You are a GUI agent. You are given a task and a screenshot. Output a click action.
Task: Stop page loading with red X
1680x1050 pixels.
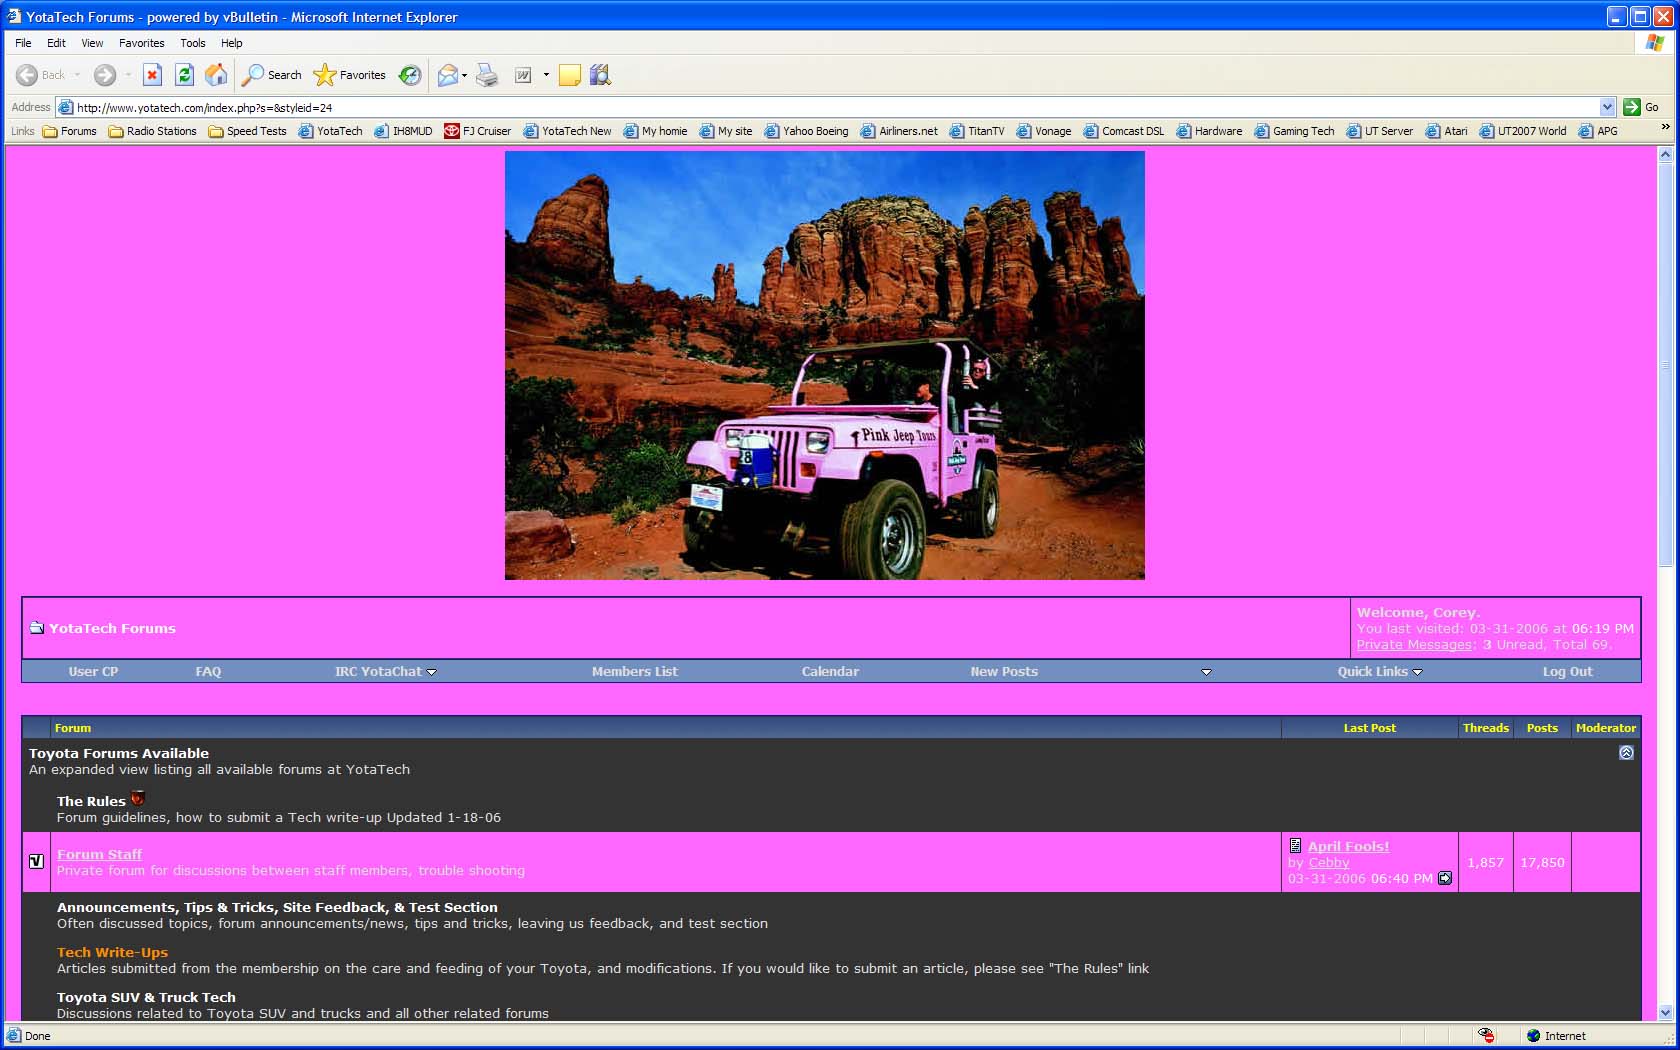point(152,75)
